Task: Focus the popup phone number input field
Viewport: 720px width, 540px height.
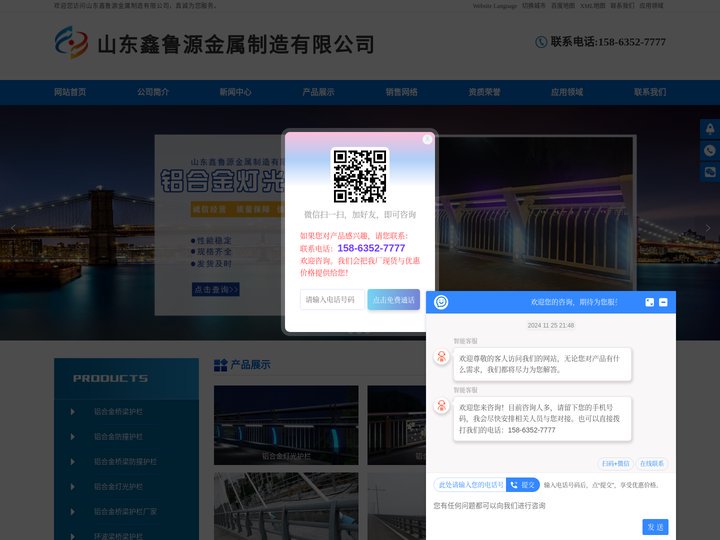Action: click(332, 299)
